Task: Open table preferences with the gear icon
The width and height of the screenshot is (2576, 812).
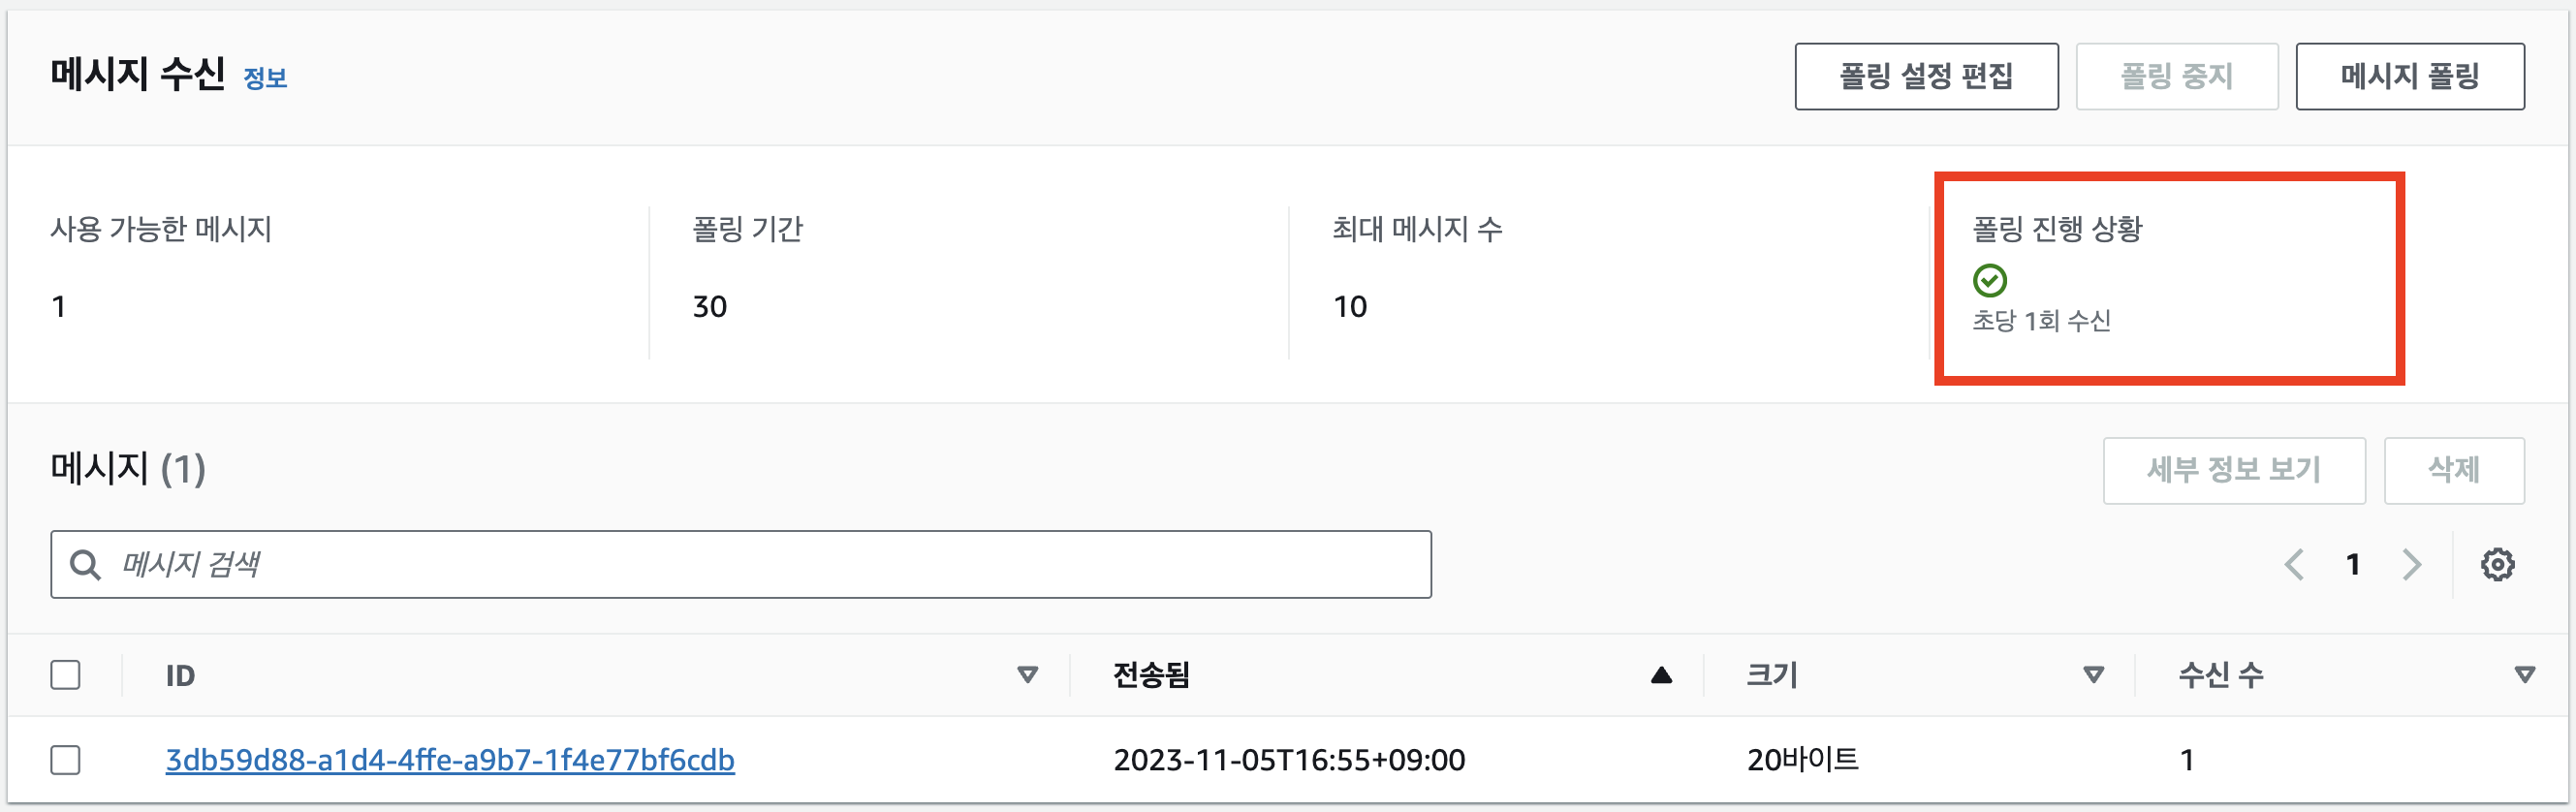Action: [2499, 564]
